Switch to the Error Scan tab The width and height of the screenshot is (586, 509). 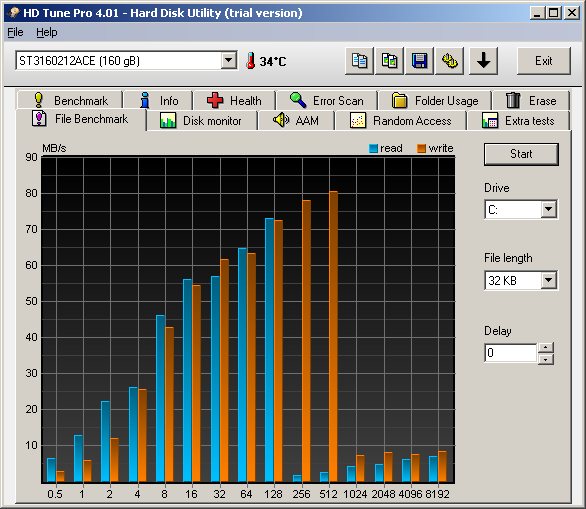coord(327,100)
